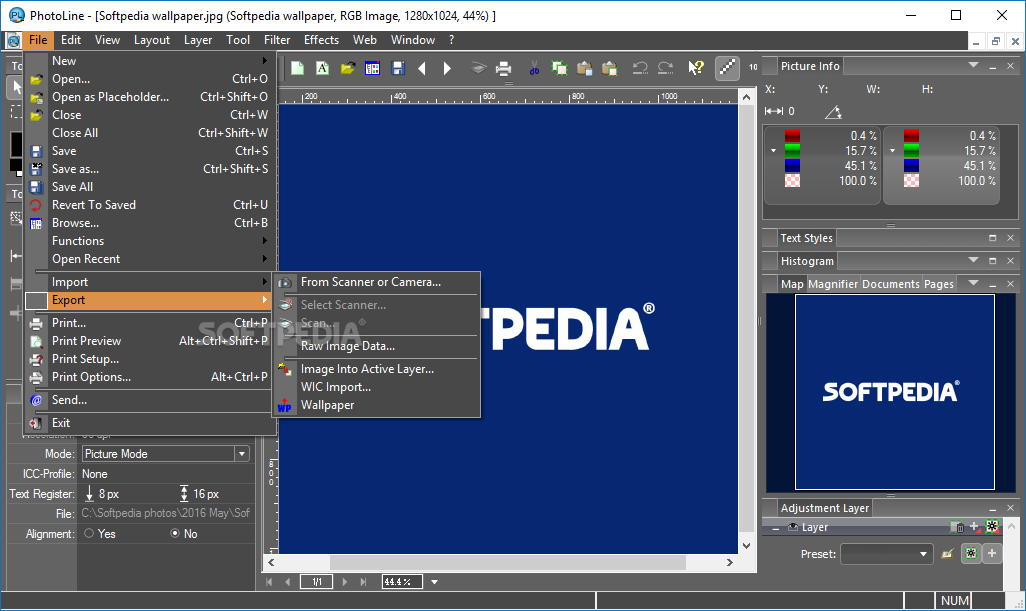Click the angle icon in Picture Info
This screenshot has height=611, width=1026.
[833, 112]
